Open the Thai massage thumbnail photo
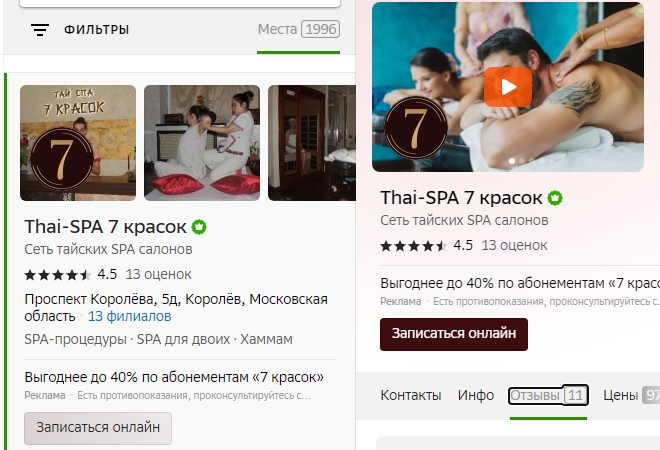Screen dimensions: 660x450 pos(202,143)
